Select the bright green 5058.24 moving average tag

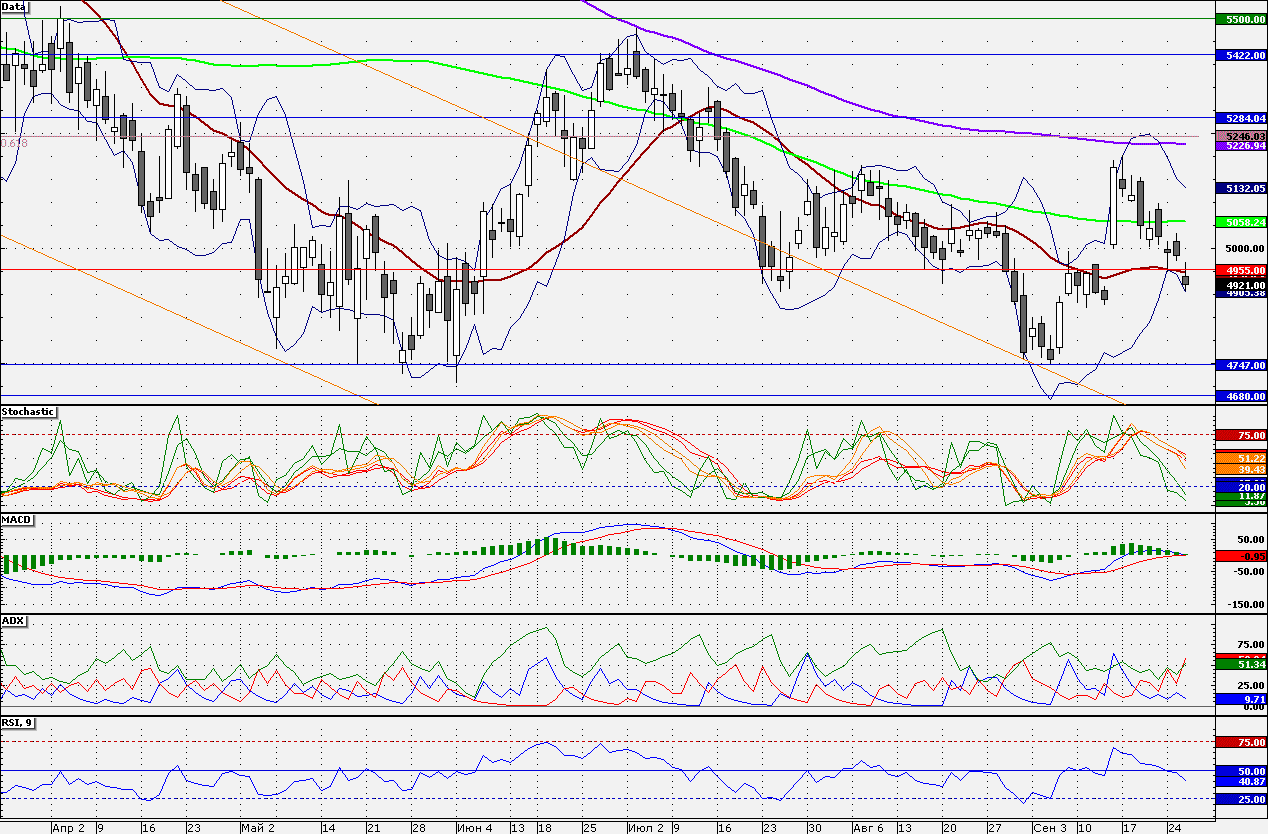[x=1239, y=222]
